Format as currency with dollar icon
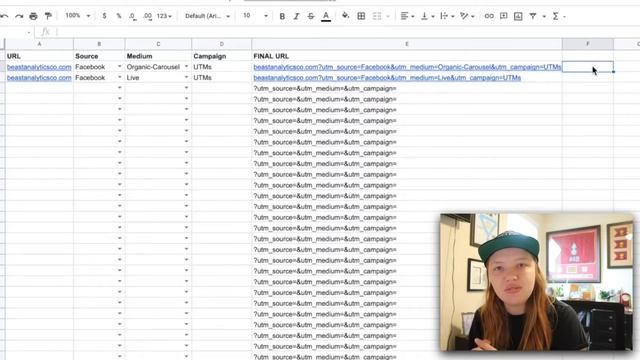Screen dimensions: 640x360 (104, 16)
